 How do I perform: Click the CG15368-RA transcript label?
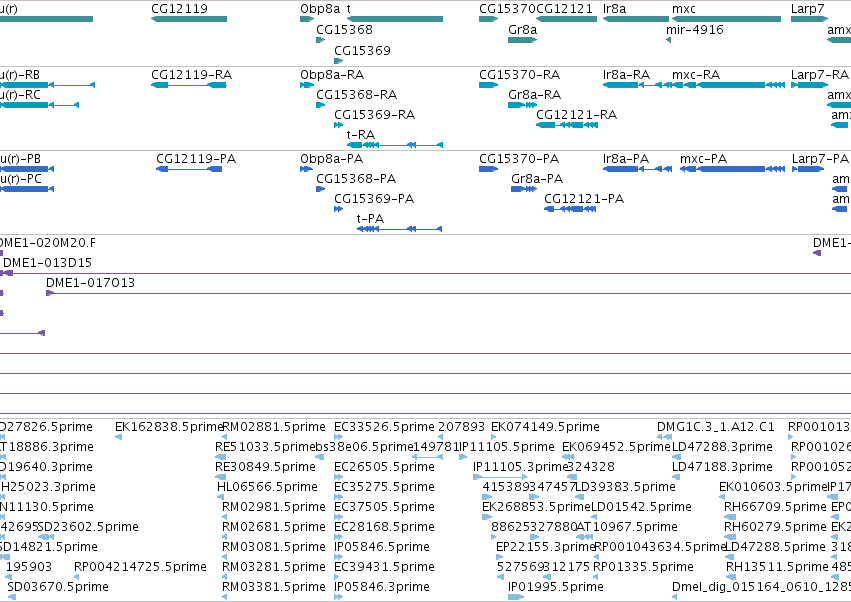[x=357, y=94]
